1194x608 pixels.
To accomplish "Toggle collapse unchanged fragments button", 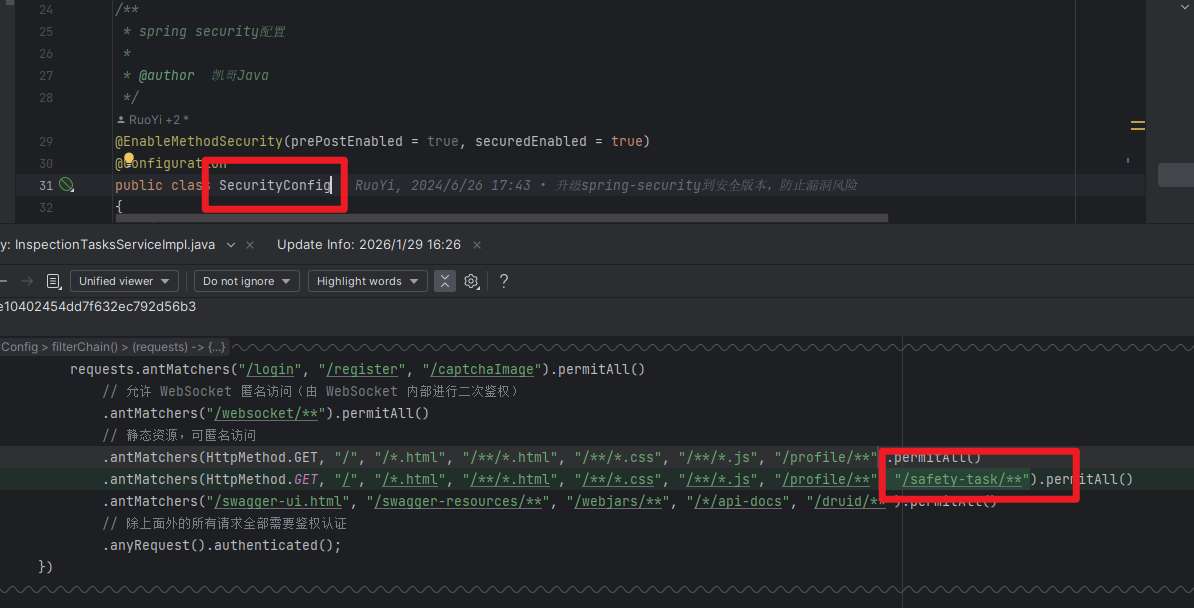I will pos(445,282).
